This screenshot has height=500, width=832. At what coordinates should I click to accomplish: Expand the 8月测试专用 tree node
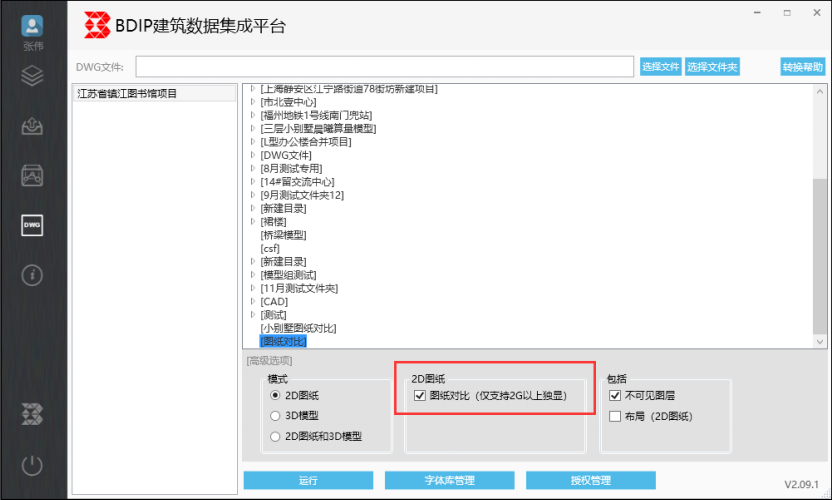(253, 168)
